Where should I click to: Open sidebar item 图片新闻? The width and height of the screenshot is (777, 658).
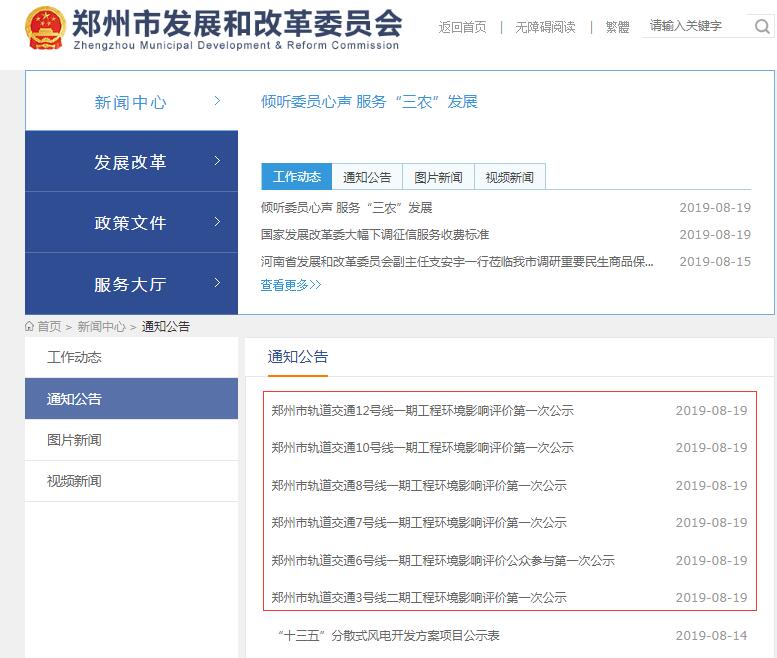pyautogui.click(x=131, y=440)
